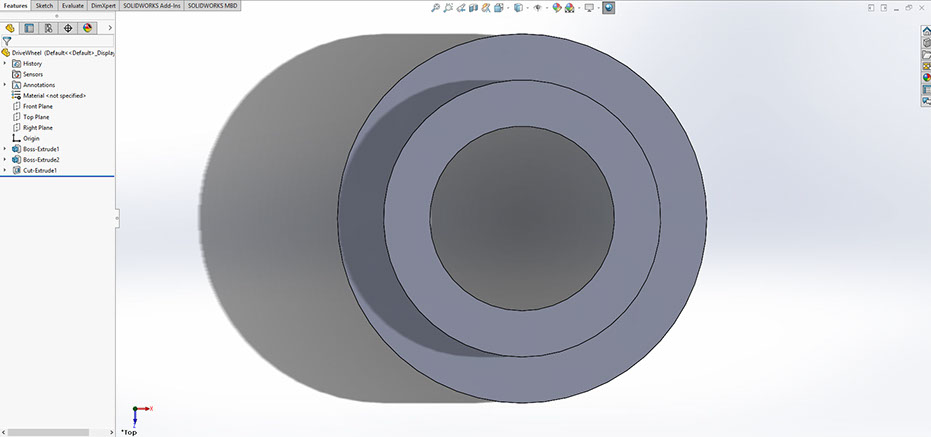Click the feature tree filter icon
This screenshot has width=931, height=437.
[7, 41]
